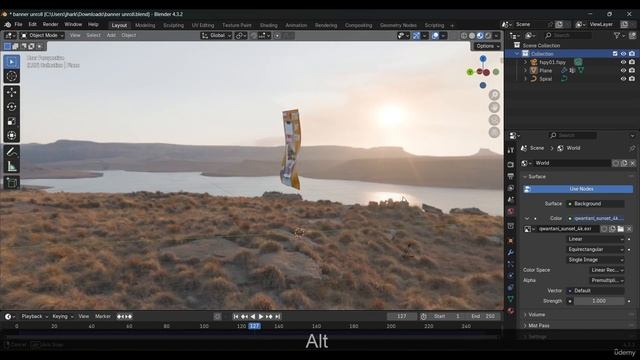Image resolution: width=640 pixels, height=360 pixels.
Task: Open the Scene properties tab
Action: [x=511, y=200]
